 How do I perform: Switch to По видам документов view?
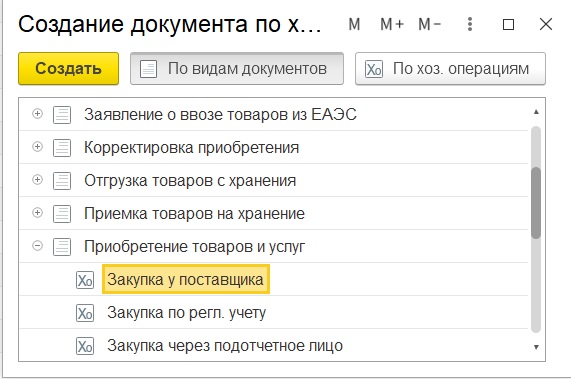pyautogui.click(x=237, y=68)
